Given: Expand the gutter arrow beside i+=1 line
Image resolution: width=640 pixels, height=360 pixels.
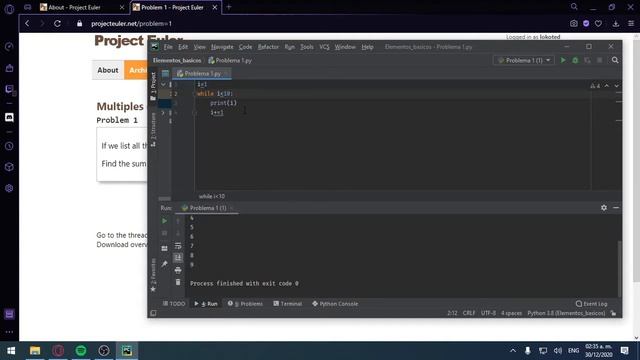Looking at the screenshot, I should (163, 112).
